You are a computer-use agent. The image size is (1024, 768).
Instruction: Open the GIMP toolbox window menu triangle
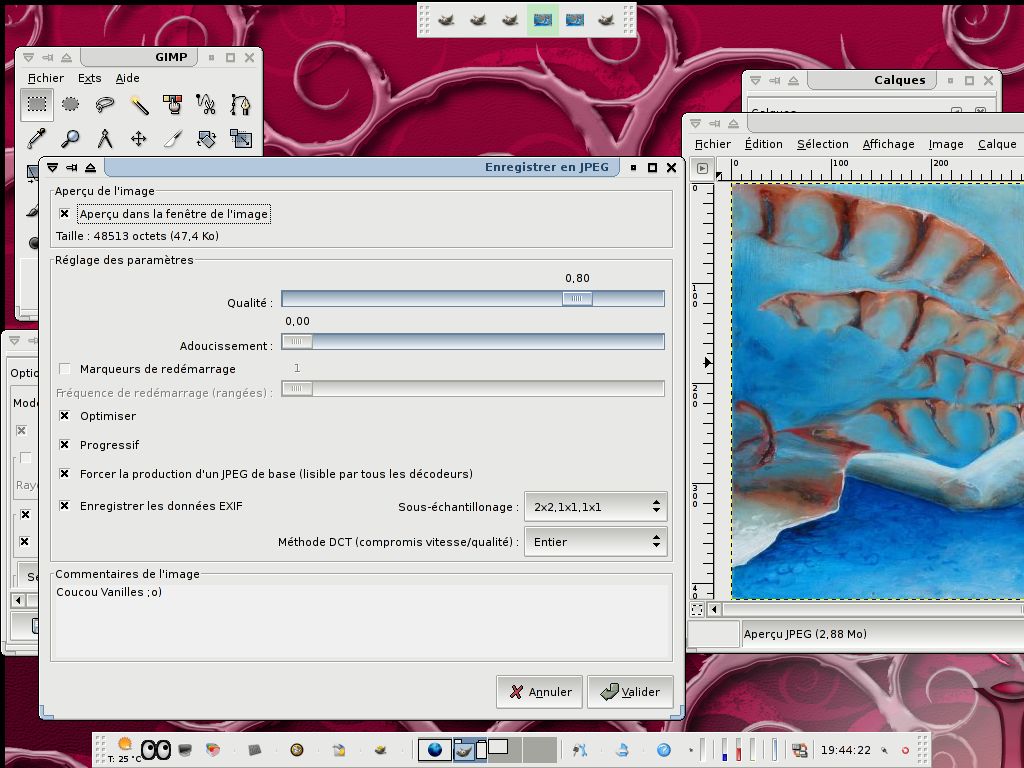click(28, 57)
